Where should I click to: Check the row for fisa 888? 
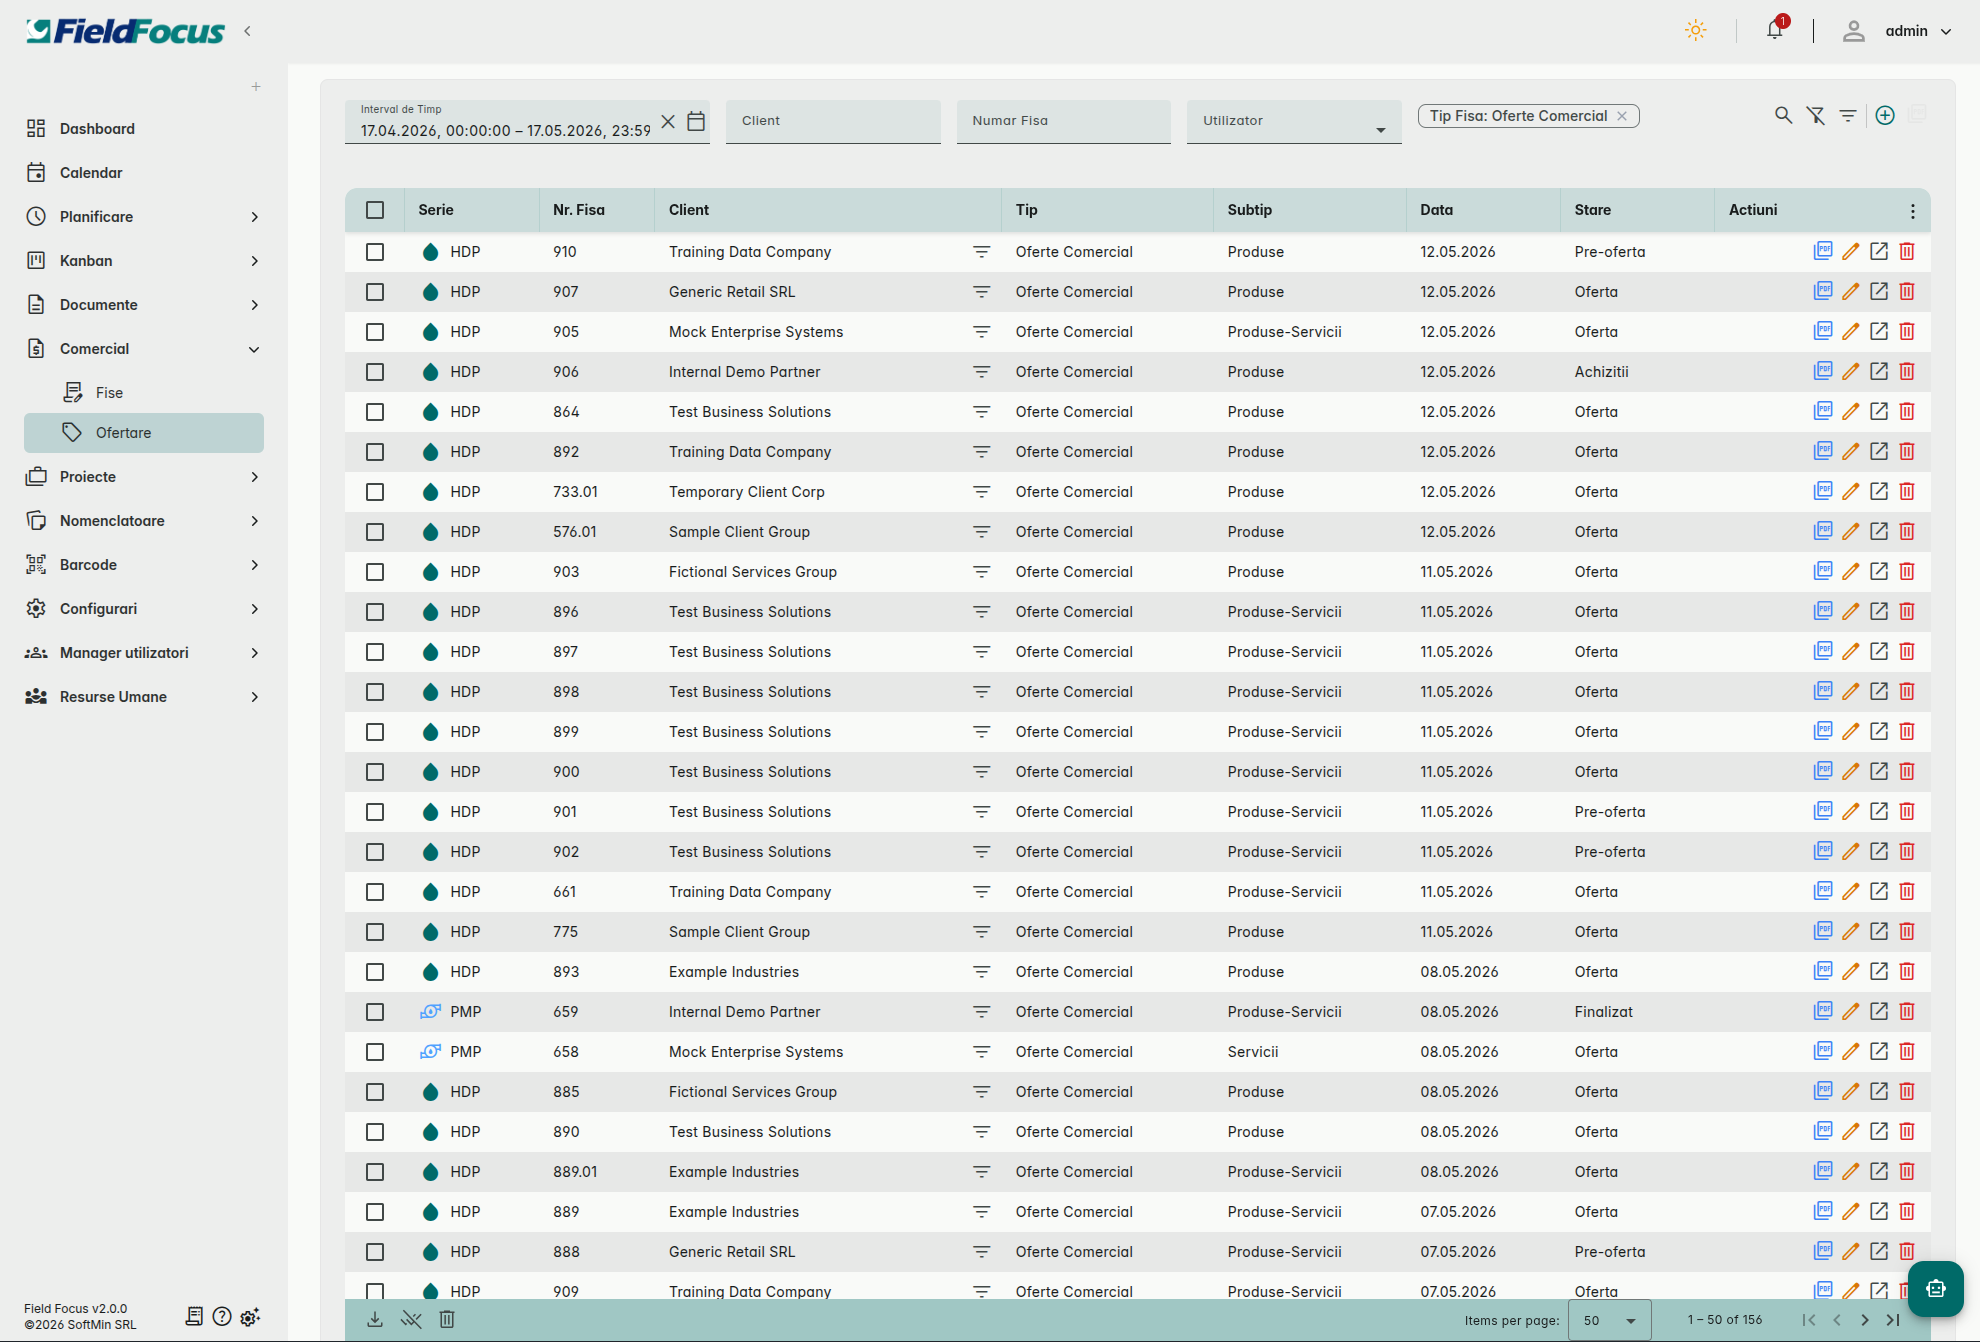[x=375, y=1252]
